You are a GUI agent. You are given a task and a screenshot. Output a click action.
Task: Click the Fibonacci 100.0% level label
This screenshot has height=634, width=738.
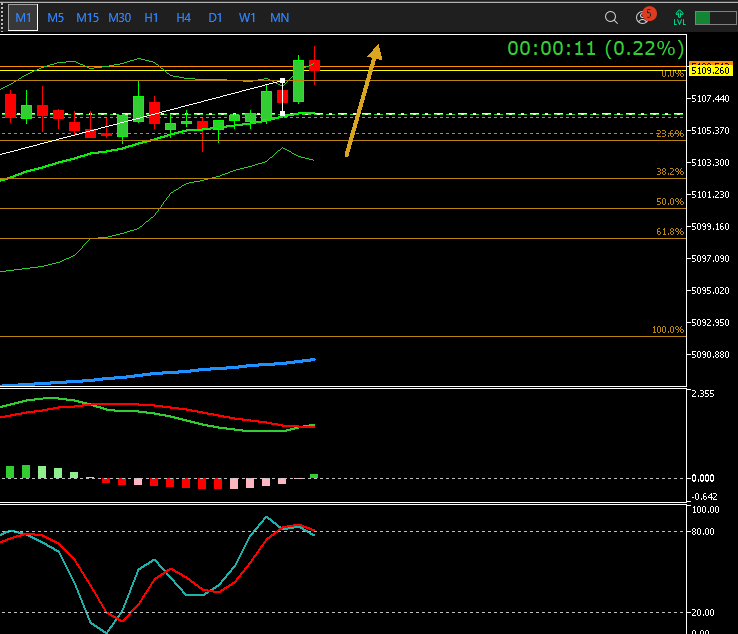[667, 330]
